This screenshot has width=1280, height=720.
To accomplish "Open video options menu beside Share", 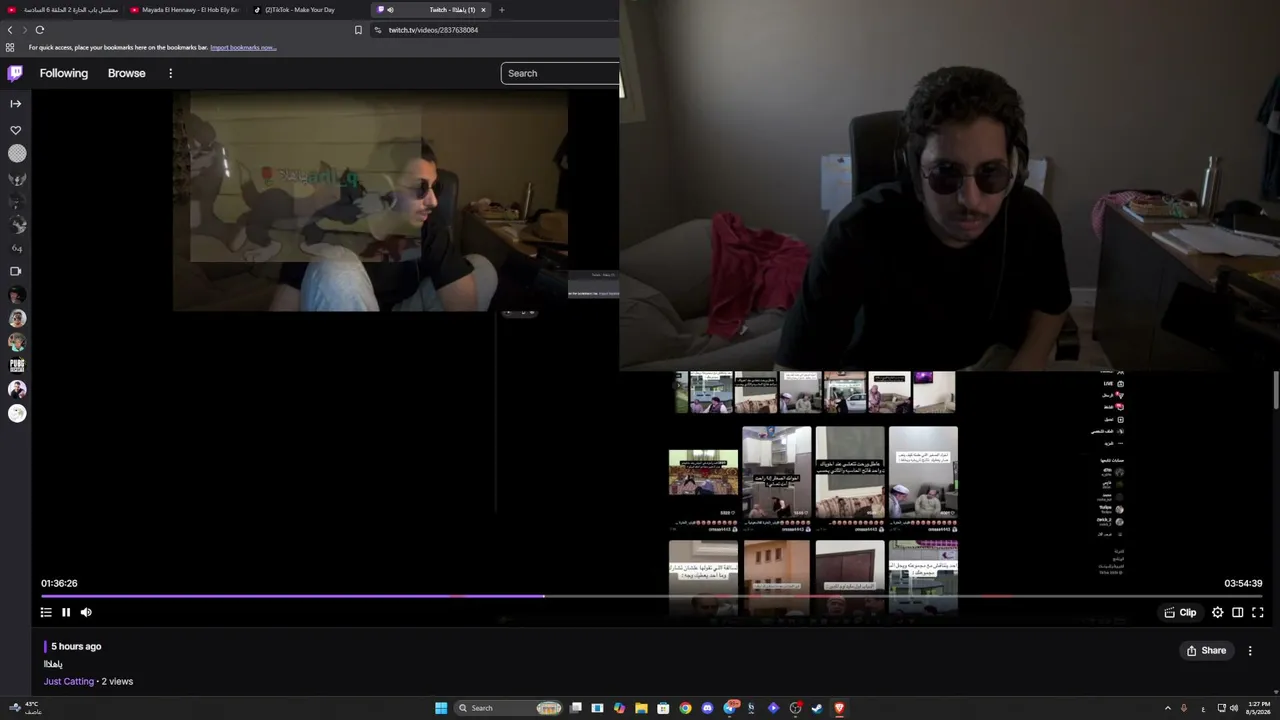I will pos(1250,650).
